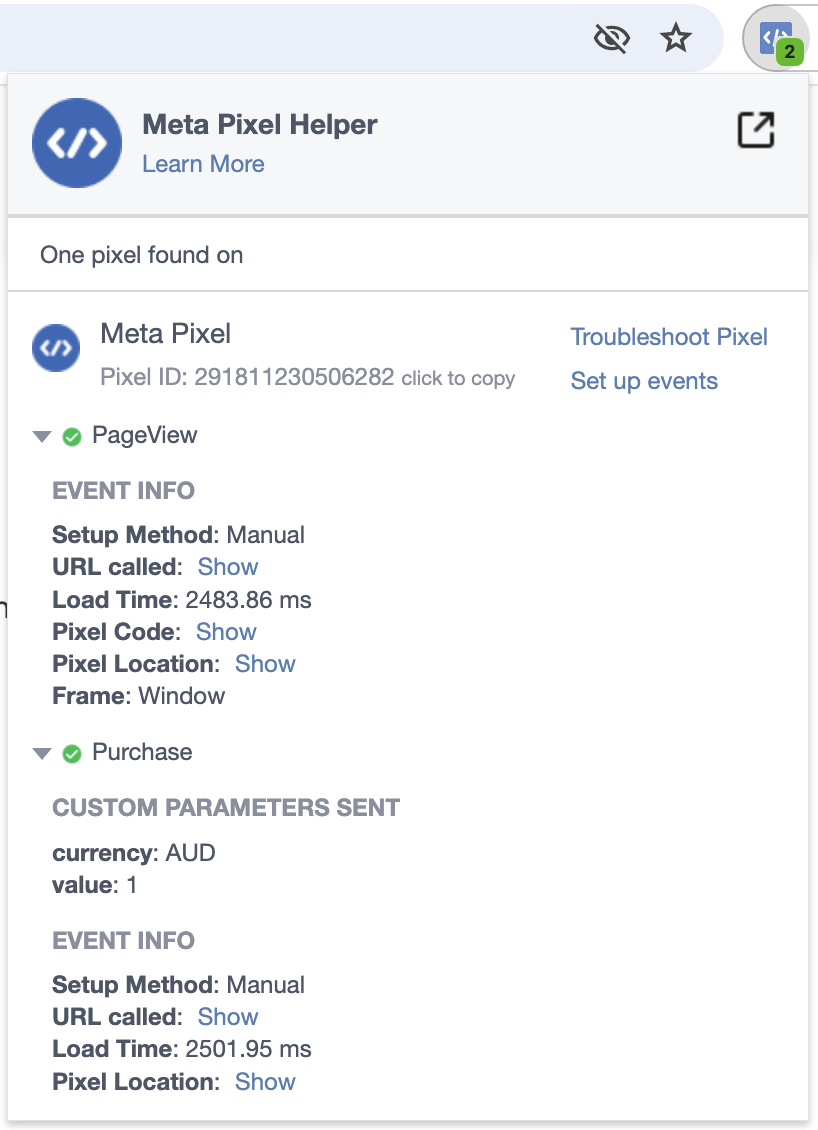
Task: Click green checkmark beside PageView
Action: coord(72,437)
